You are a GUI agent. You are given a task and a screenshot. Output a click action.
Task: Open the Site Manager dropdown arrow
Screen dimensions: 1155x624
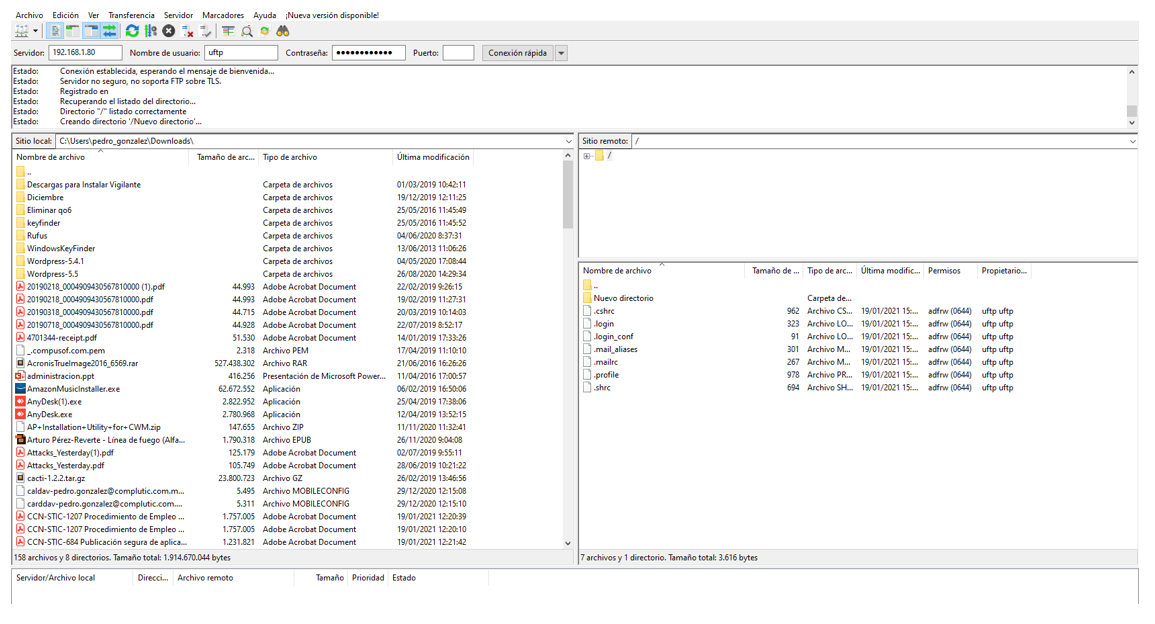[35, 31]
